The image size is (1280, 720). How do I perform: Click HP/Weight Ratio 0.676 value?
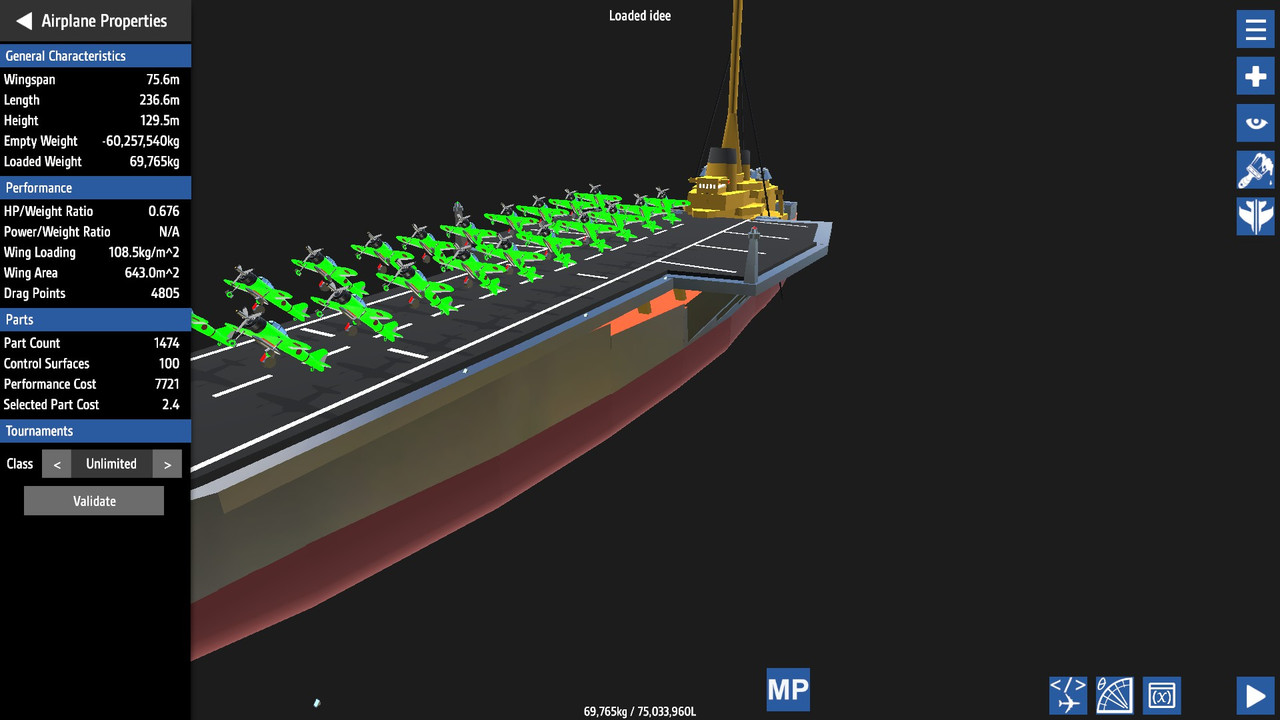point(164,211)
